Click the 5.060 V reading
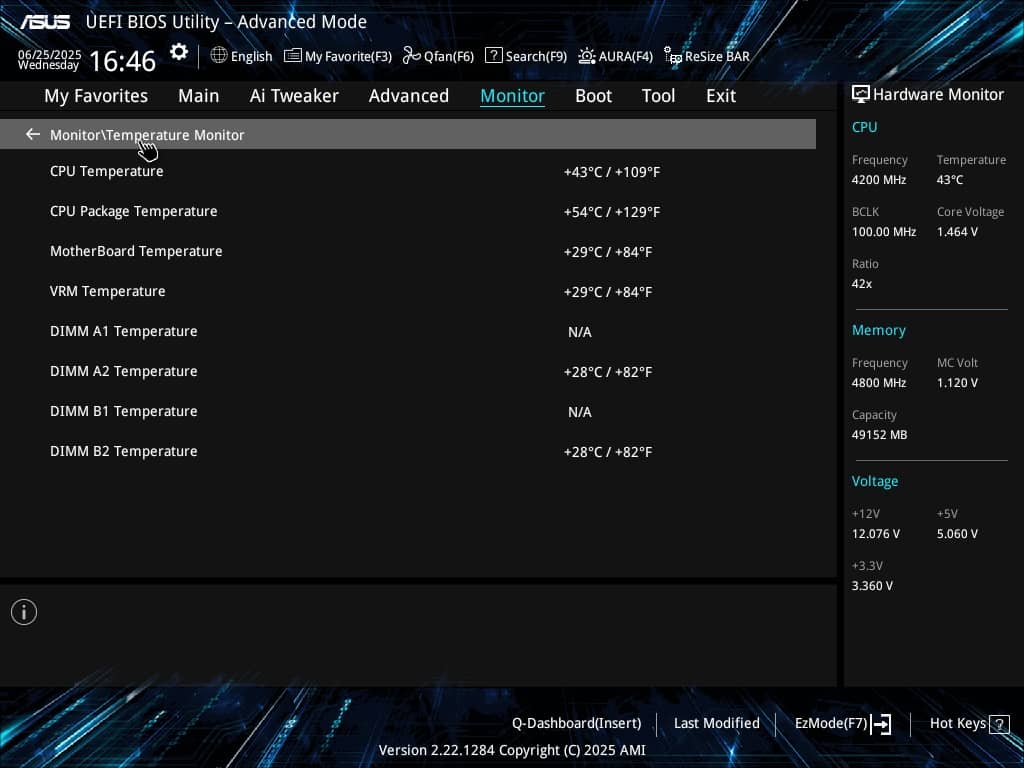Screen dimensions: 1024x768 tap(957, 534)
